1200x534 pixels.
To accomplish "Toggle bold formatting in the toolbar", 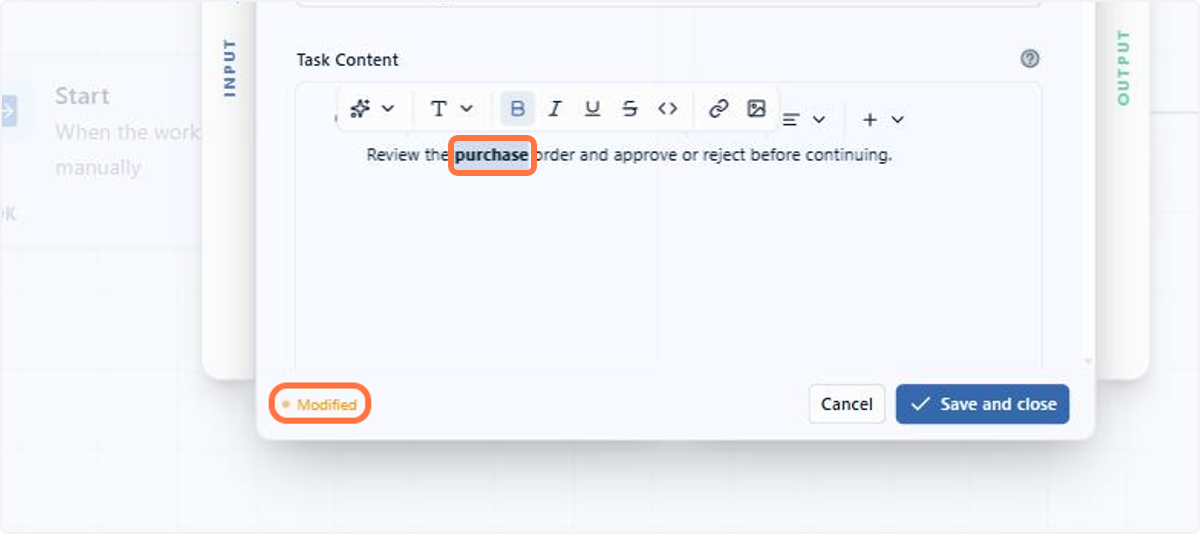I will tap(517, 108).
